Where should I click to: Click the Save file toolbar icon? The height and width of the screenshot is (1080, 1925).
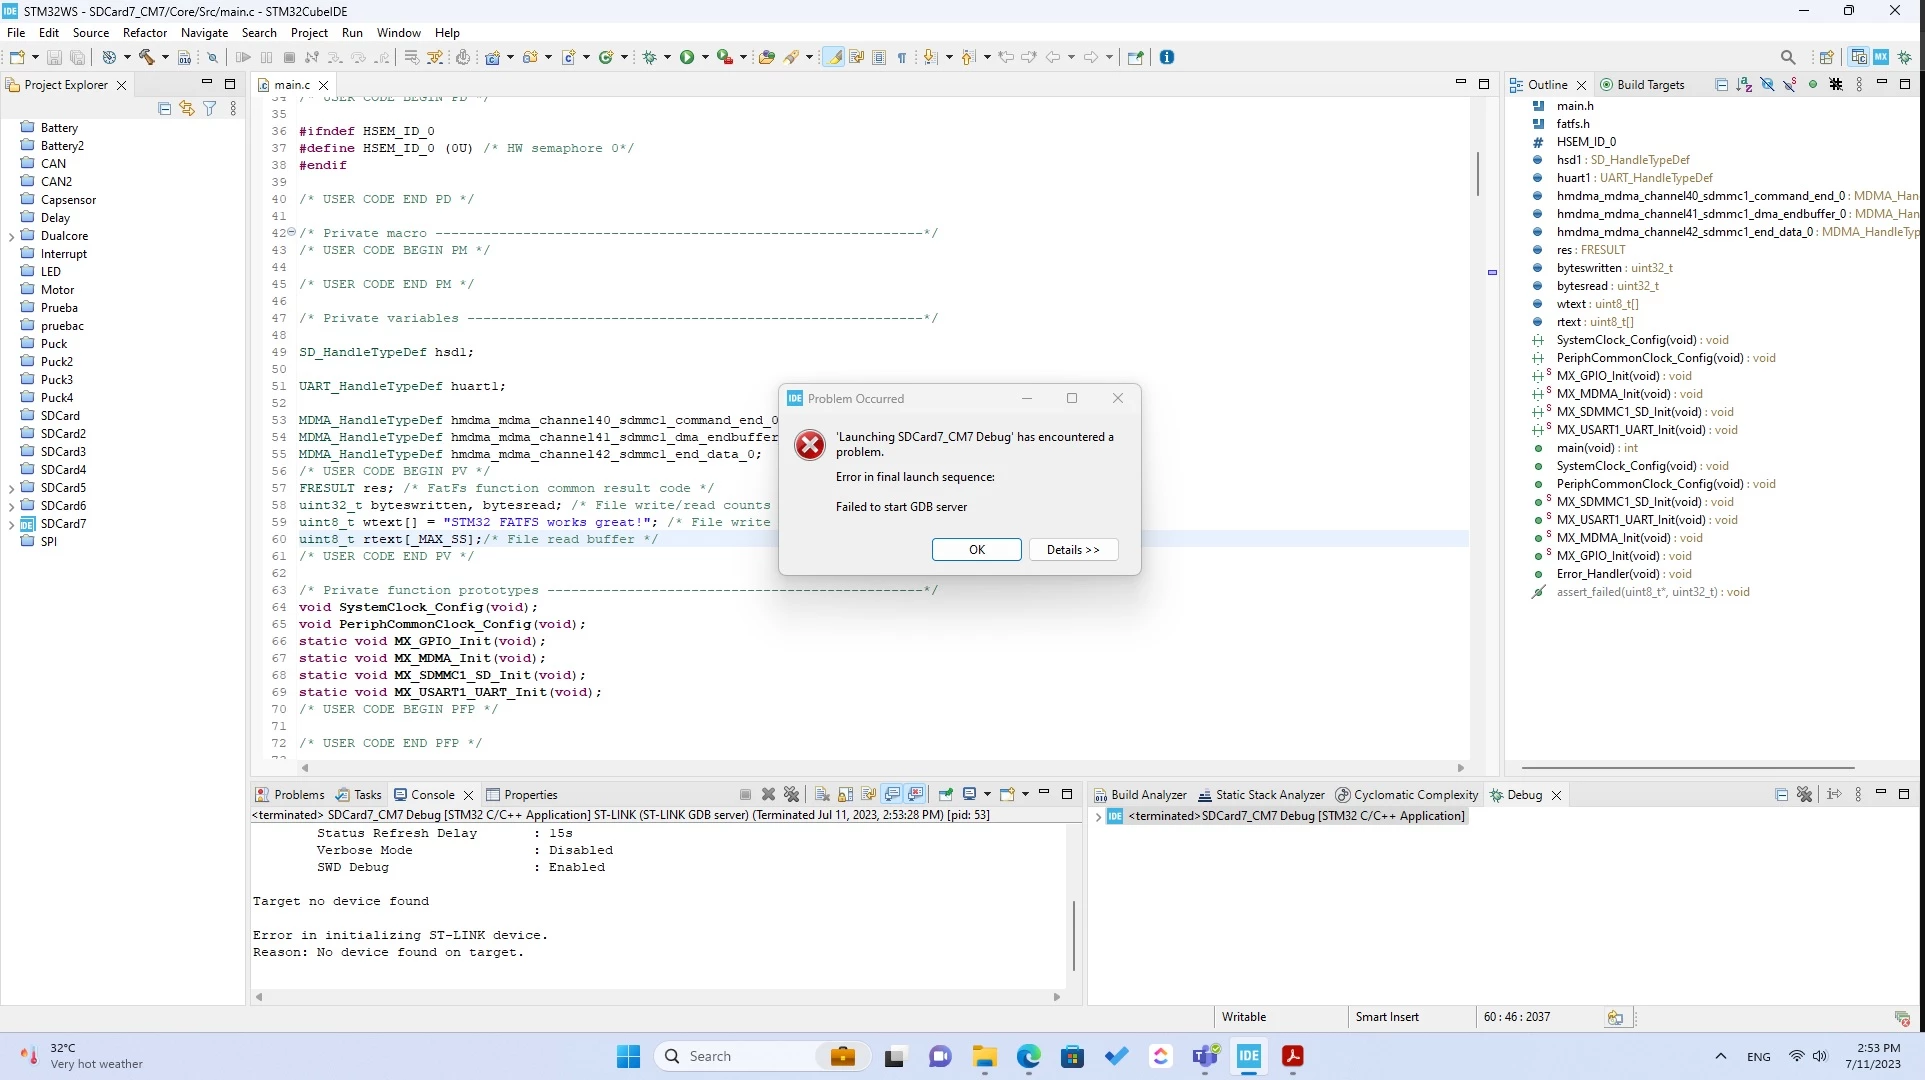pos(55,57)
